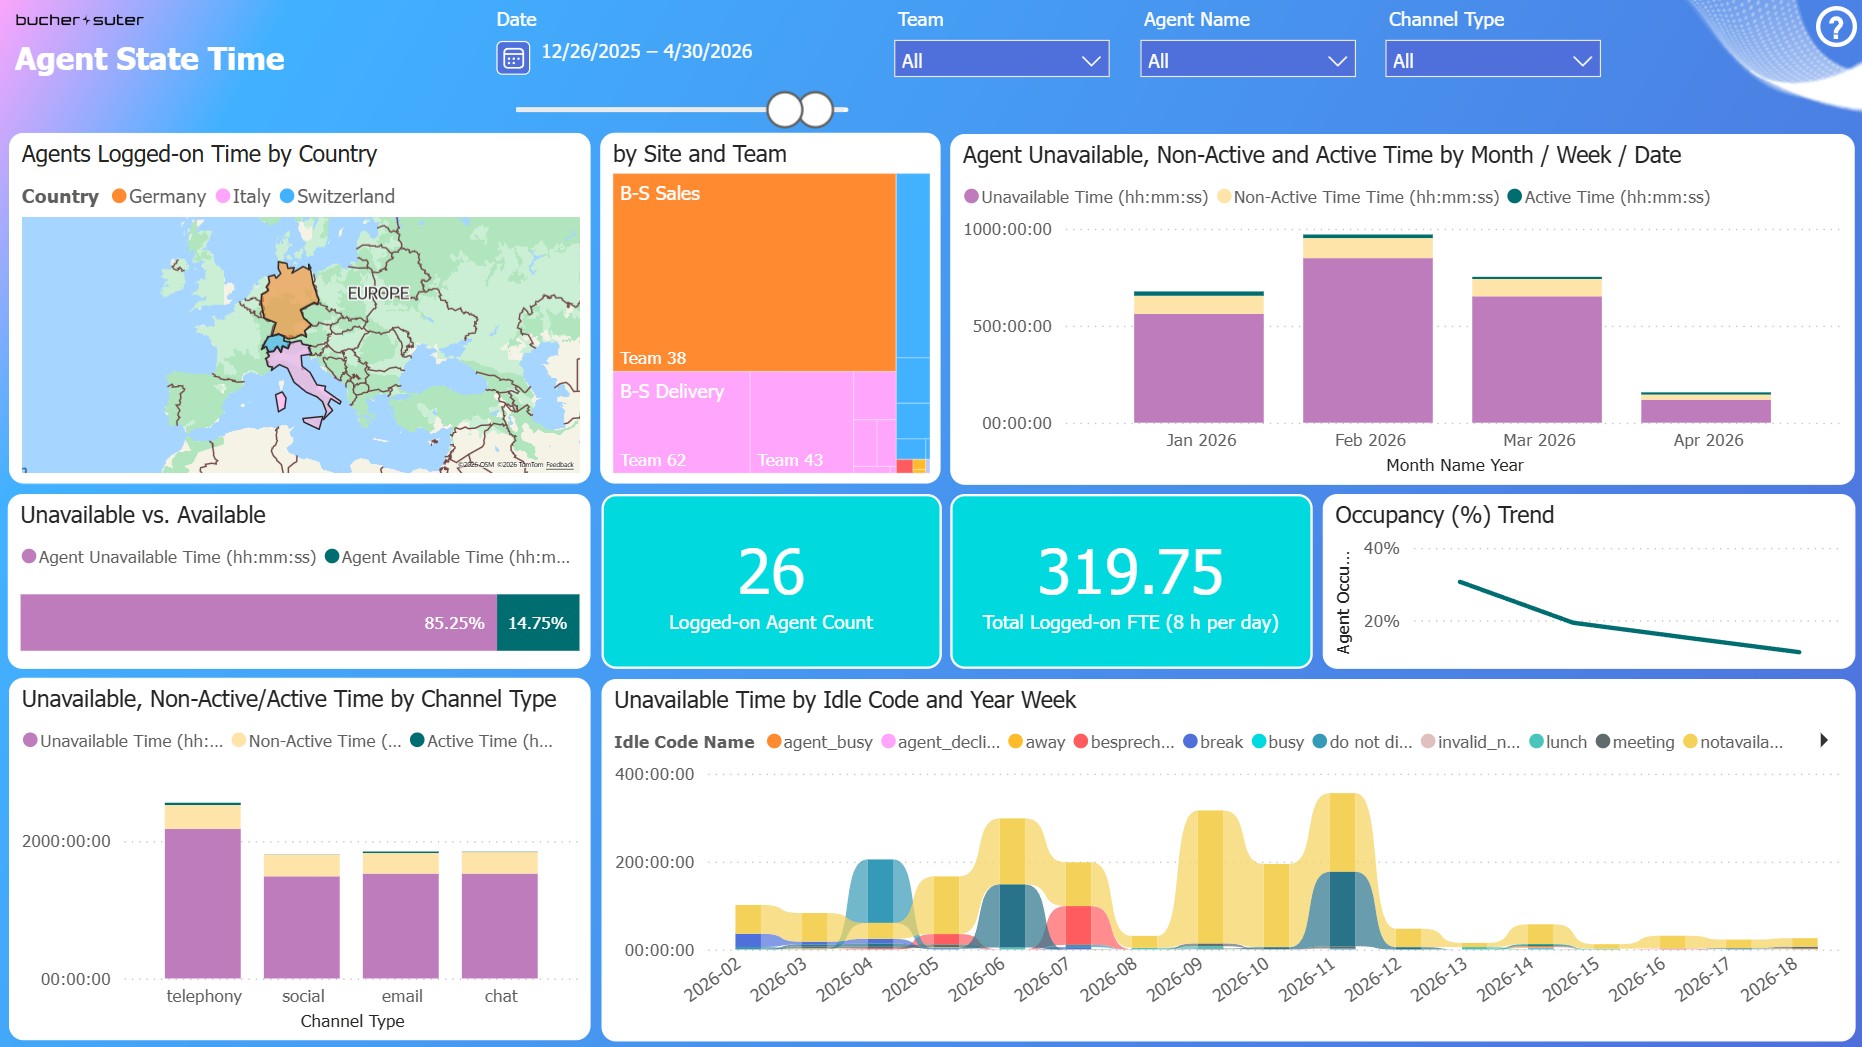
Task: Click the Agent Unavailable Time legend item
Action: tap(169, 557)
